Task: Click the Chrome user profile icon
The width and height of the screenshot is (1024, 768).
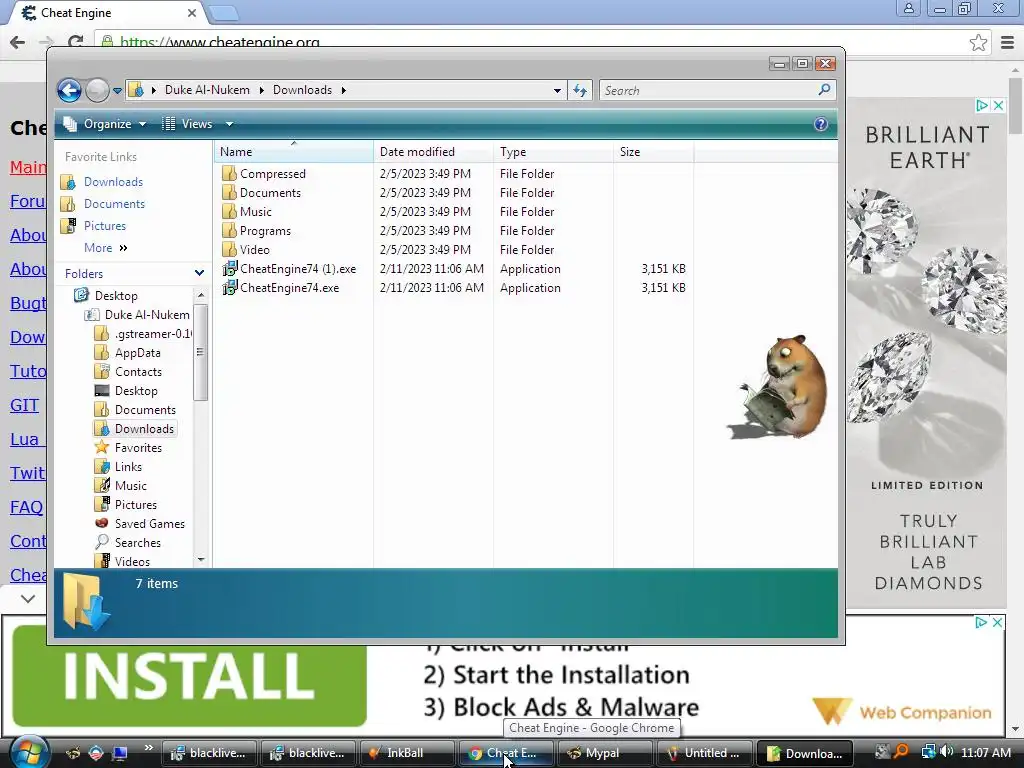Action: 908,8
